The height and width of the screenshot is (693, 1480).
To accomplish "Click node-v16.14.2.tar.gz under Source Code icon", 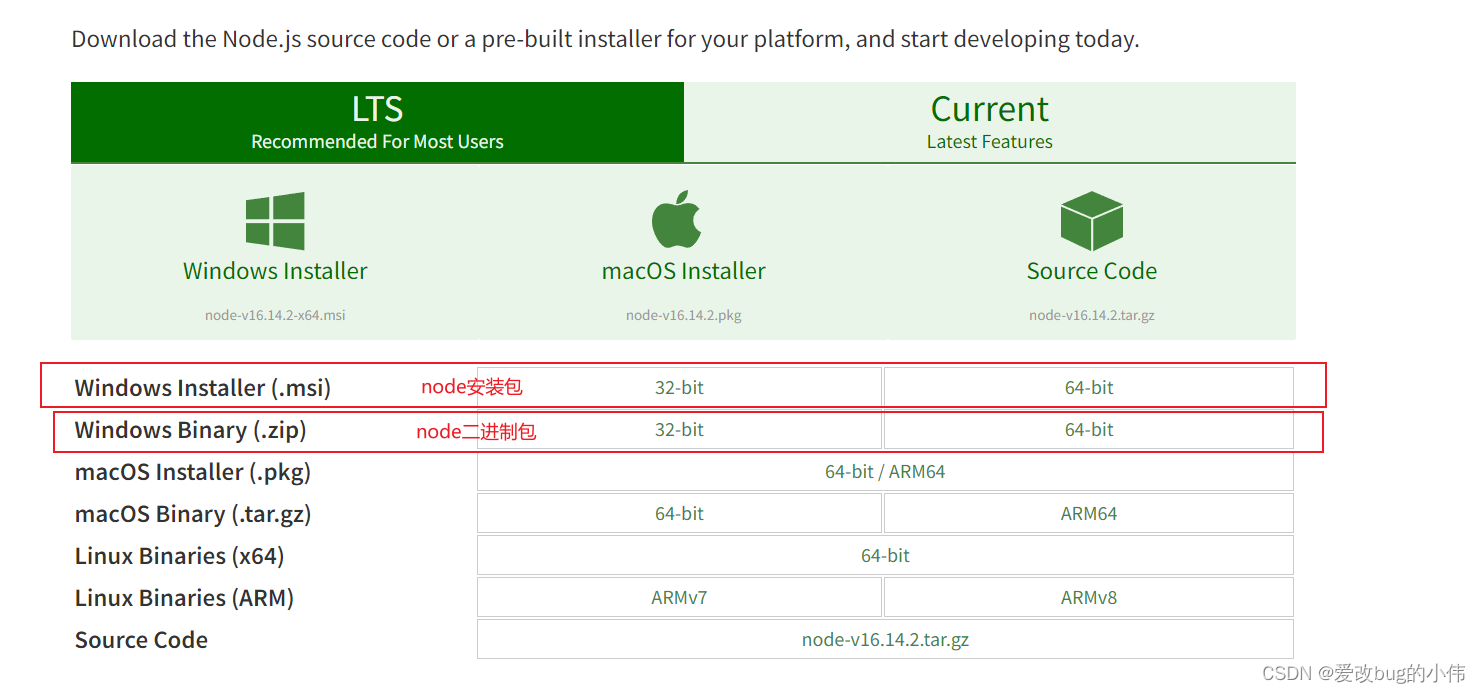I will pyautogui.click(x=1092, y=315).
